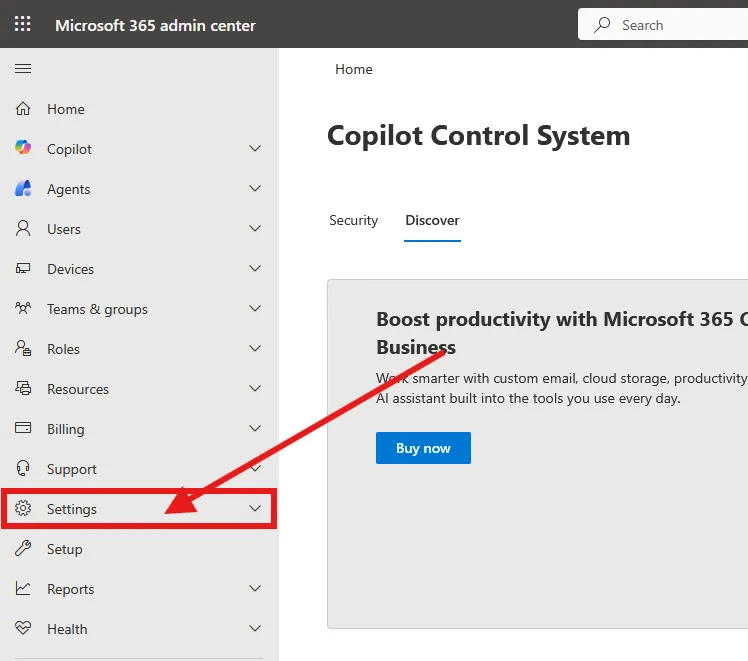The image size is (748, 661).
Task: Expand the Devices menu chevron
Action: click(255, 269)
